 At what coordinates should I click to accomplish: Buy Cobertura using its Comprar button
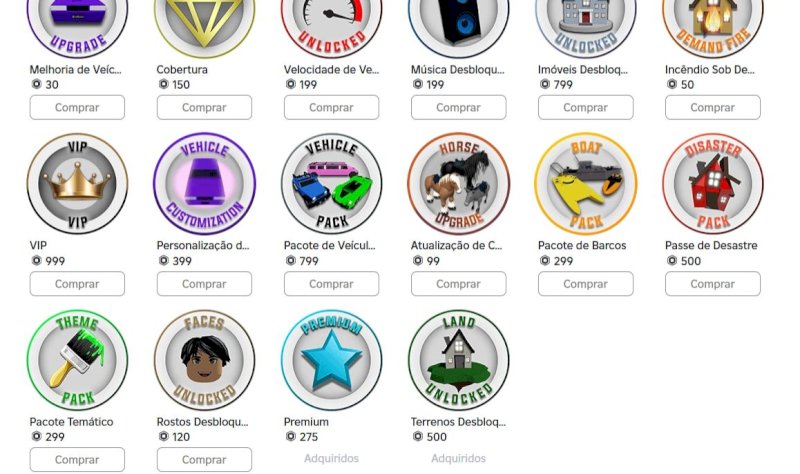(x=204, y=107)
